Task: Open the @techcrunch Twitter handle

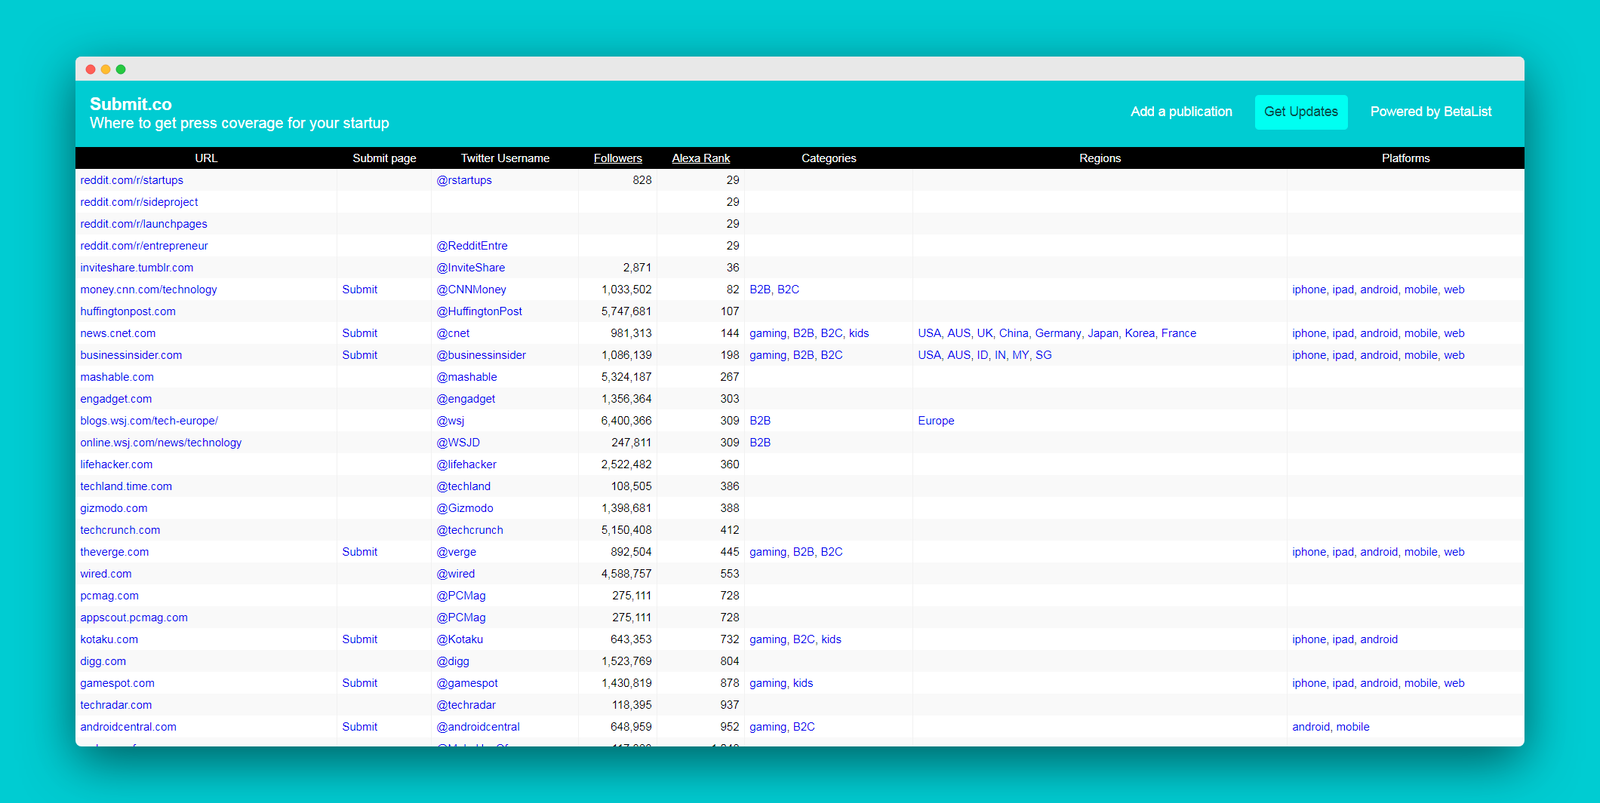Action: pyautogui.click(x=470, y=531)
